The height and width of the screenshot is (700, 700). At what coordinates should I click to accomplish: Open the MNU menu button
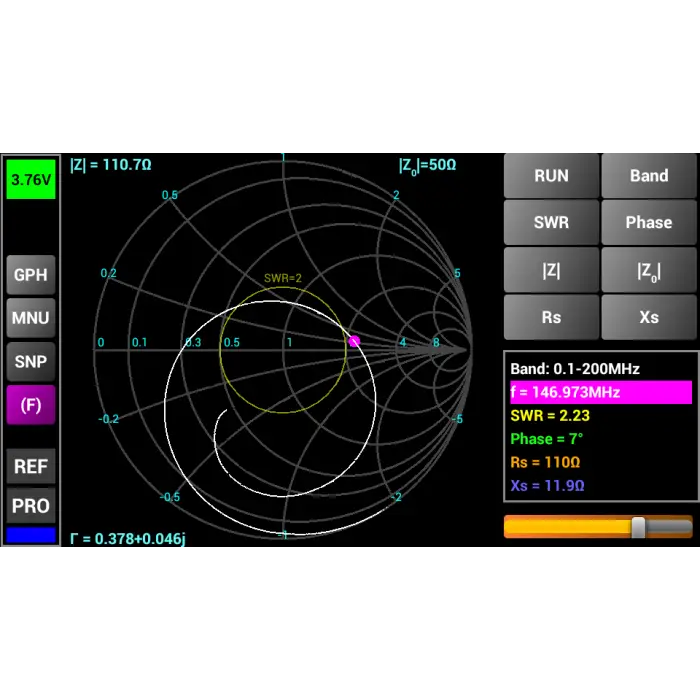30,318
